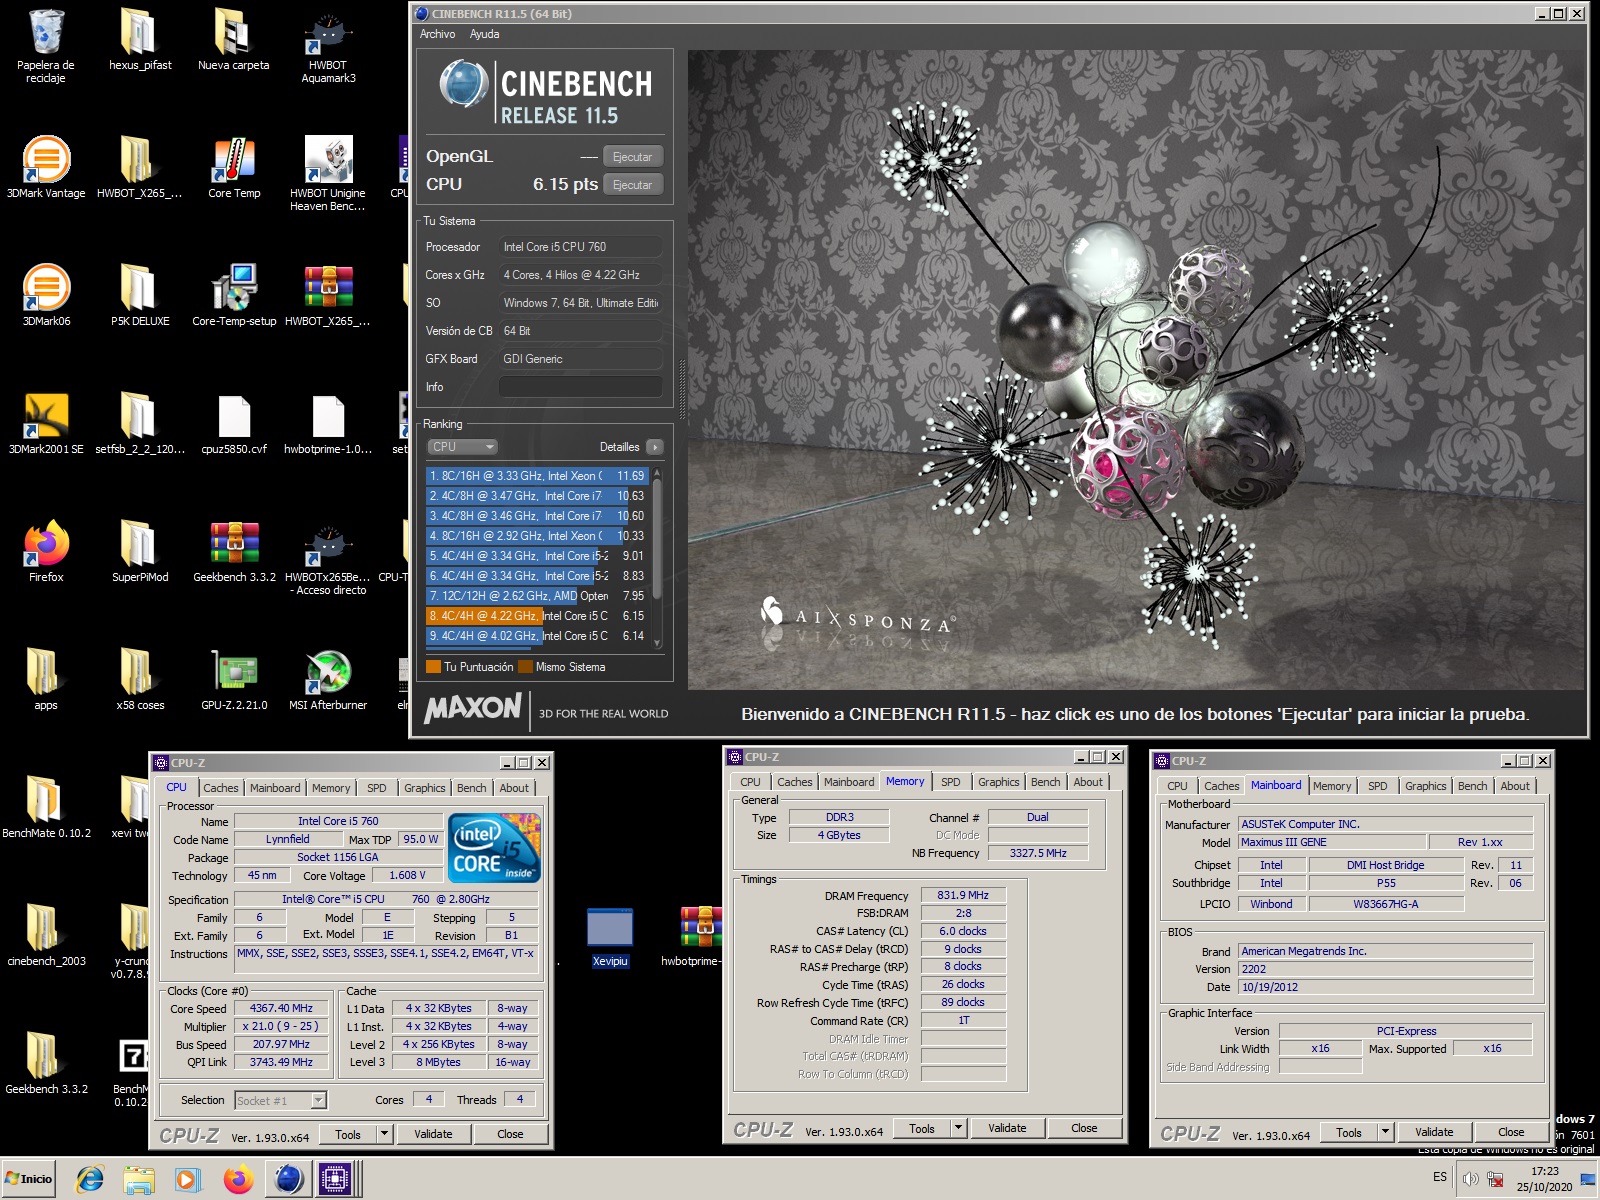This screenshot has height=1200, width=1600.
Task: Open the Geekbench 3.3.2 archive icon
Action: click(x=234, y=551)
